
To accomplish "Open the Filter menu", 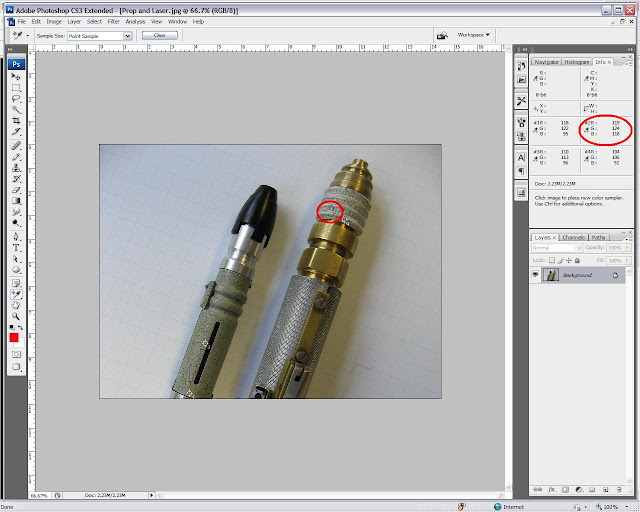I will point(113,22).
